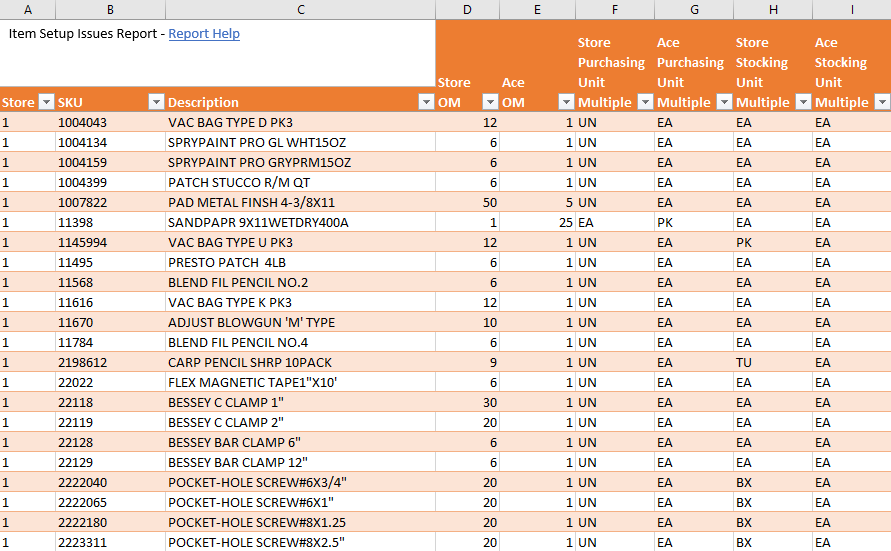891x551 pixels.
Task: Open Store Purchasing Unit Multiple filter dropdown
Action: [x=645, y=102]
